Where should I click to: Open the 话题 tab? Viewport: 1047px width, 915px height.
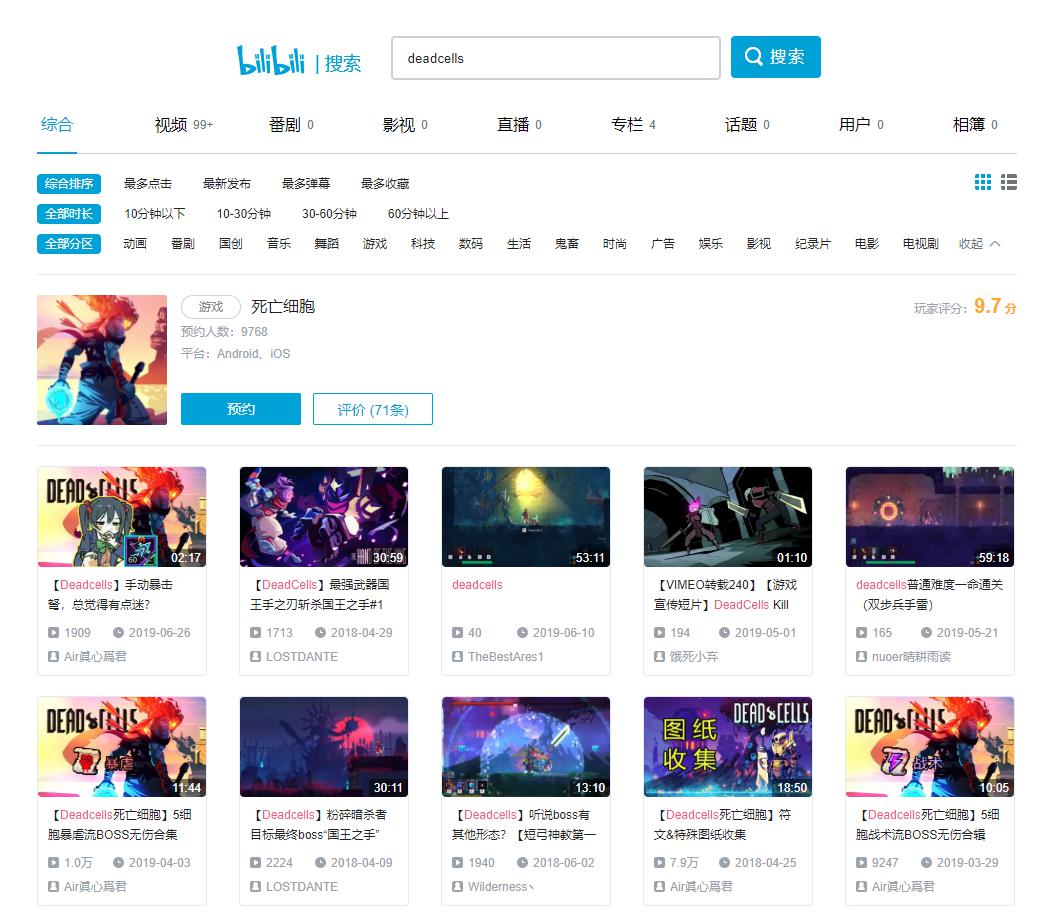[x=747, y=125]
